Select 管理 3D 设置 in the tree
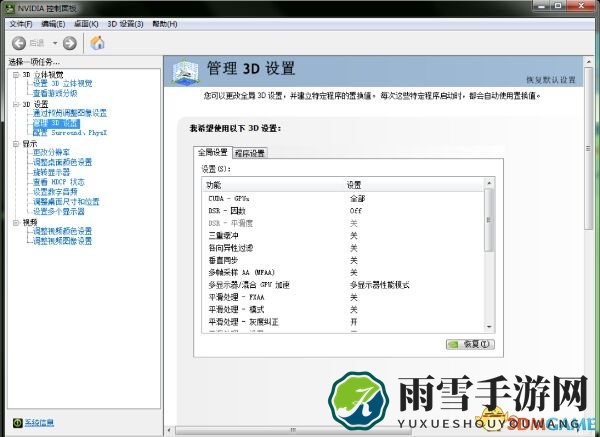 click(x=56, y=123)
